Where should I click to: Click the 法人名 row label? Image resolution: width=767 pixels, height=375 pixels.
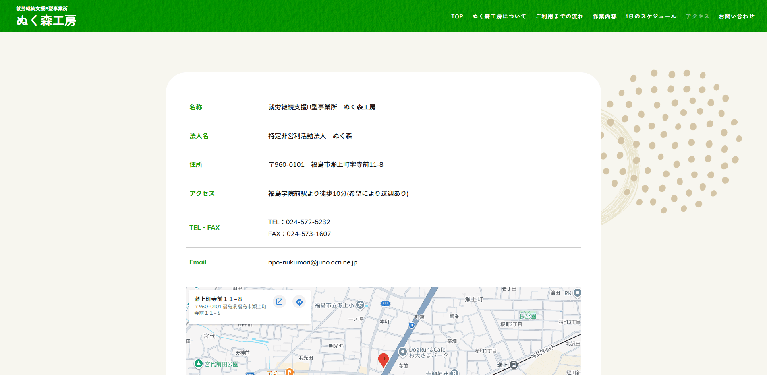tap(199, 136)
